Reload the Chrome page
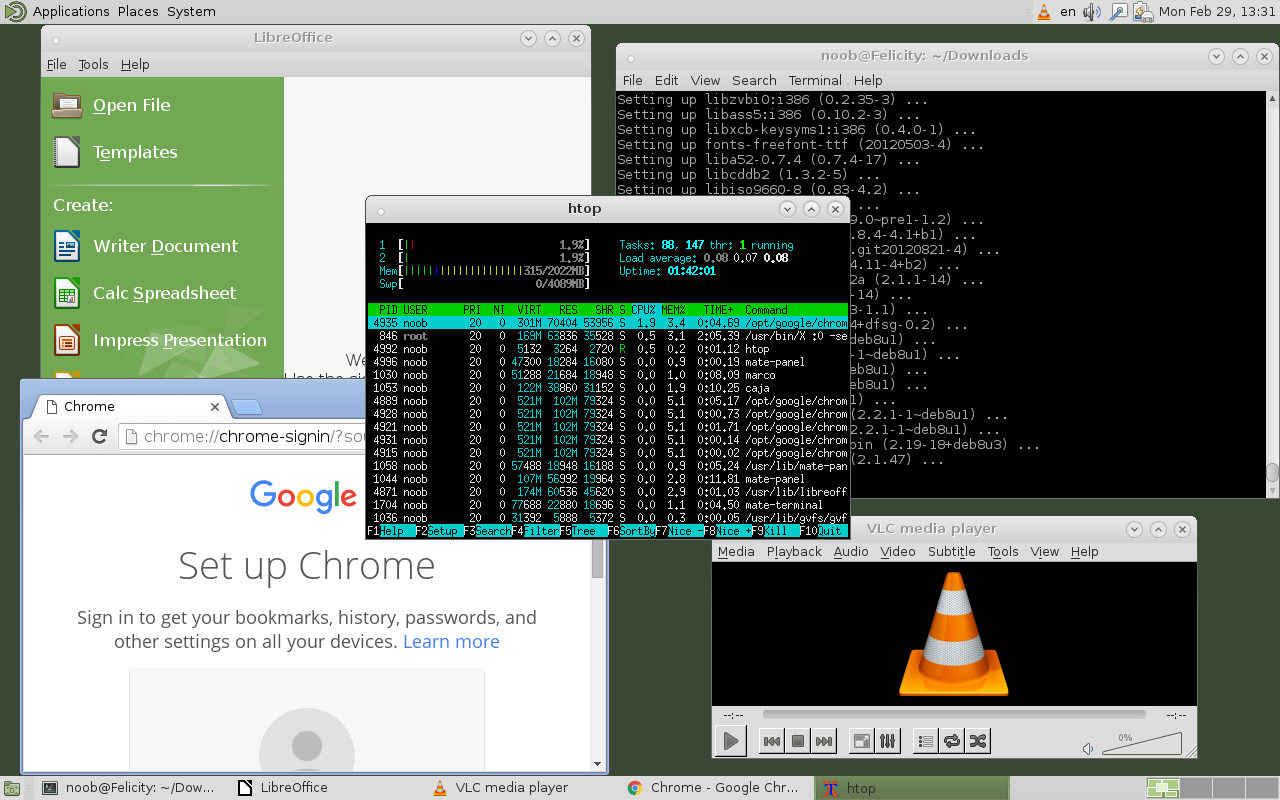1280x800 pixels. (99, 436)
